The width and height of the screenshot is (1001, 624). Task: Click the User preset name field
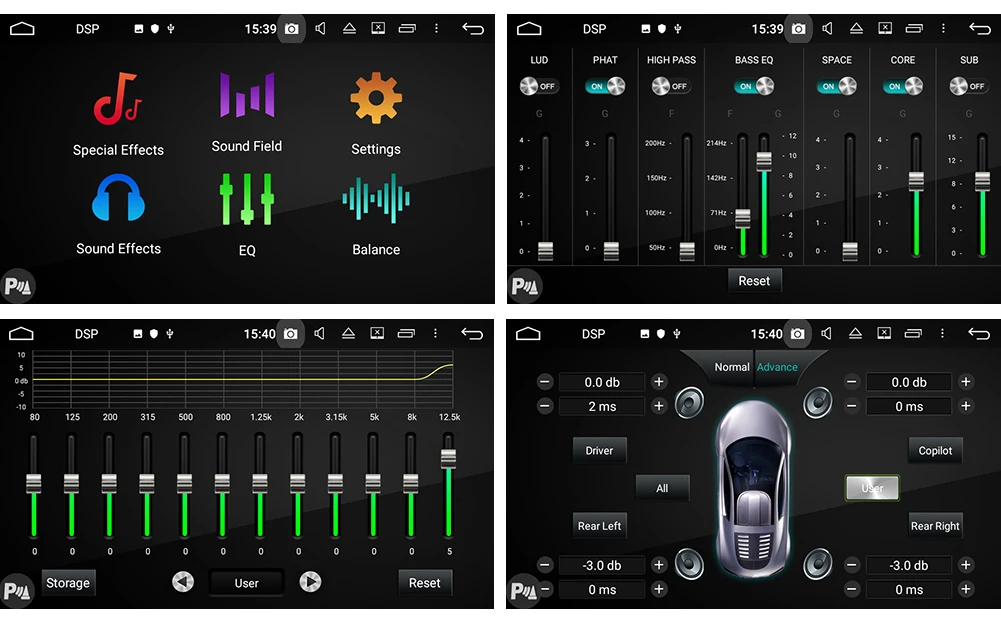point(246,583)
